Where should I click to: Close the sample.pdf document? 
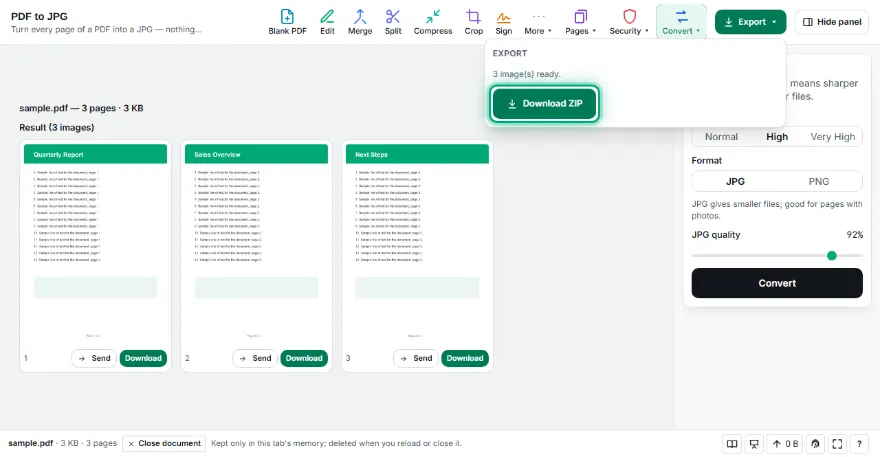point(164,444)
